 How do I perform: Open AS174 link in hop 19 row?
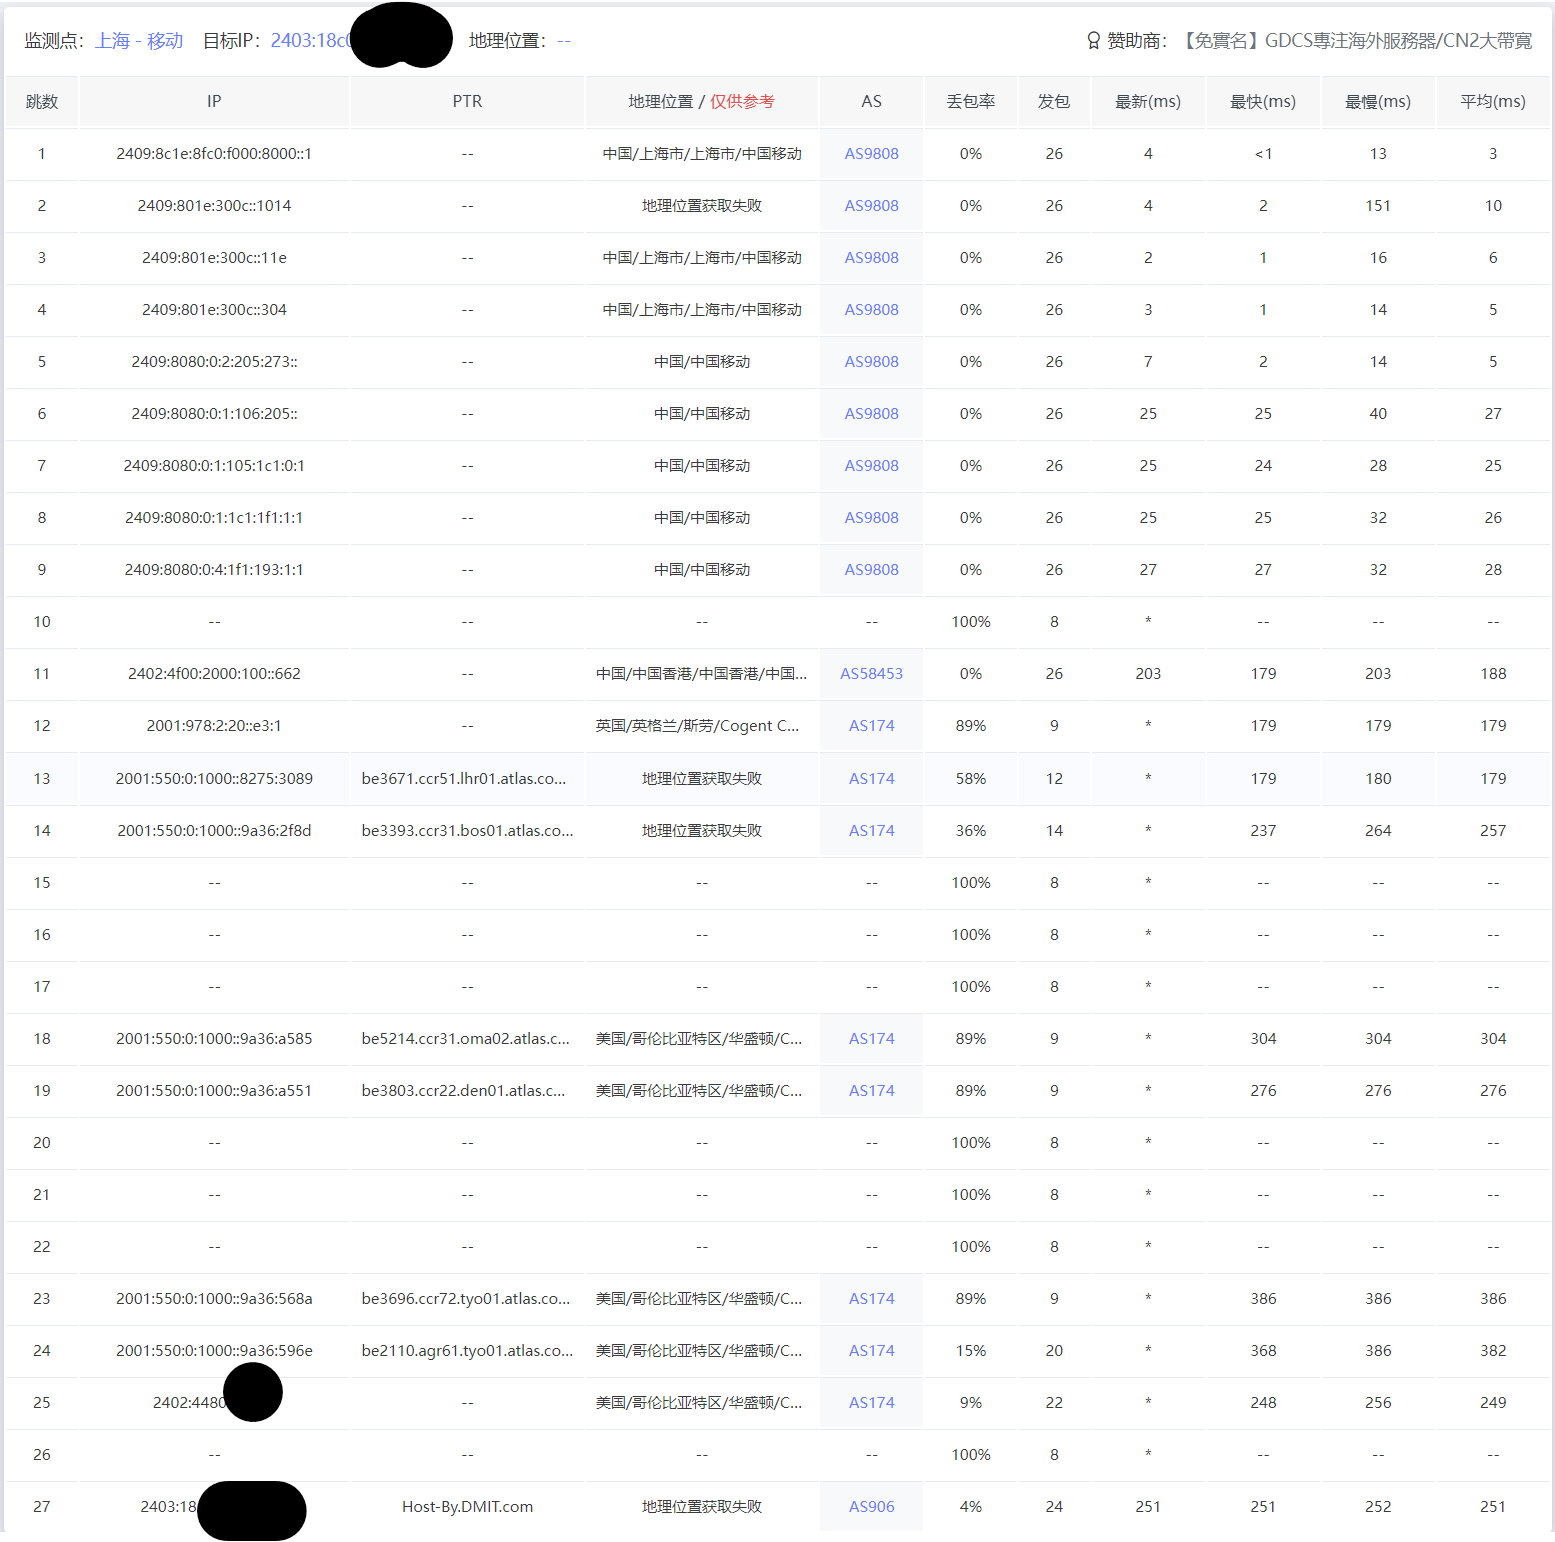coord(871,1091)
